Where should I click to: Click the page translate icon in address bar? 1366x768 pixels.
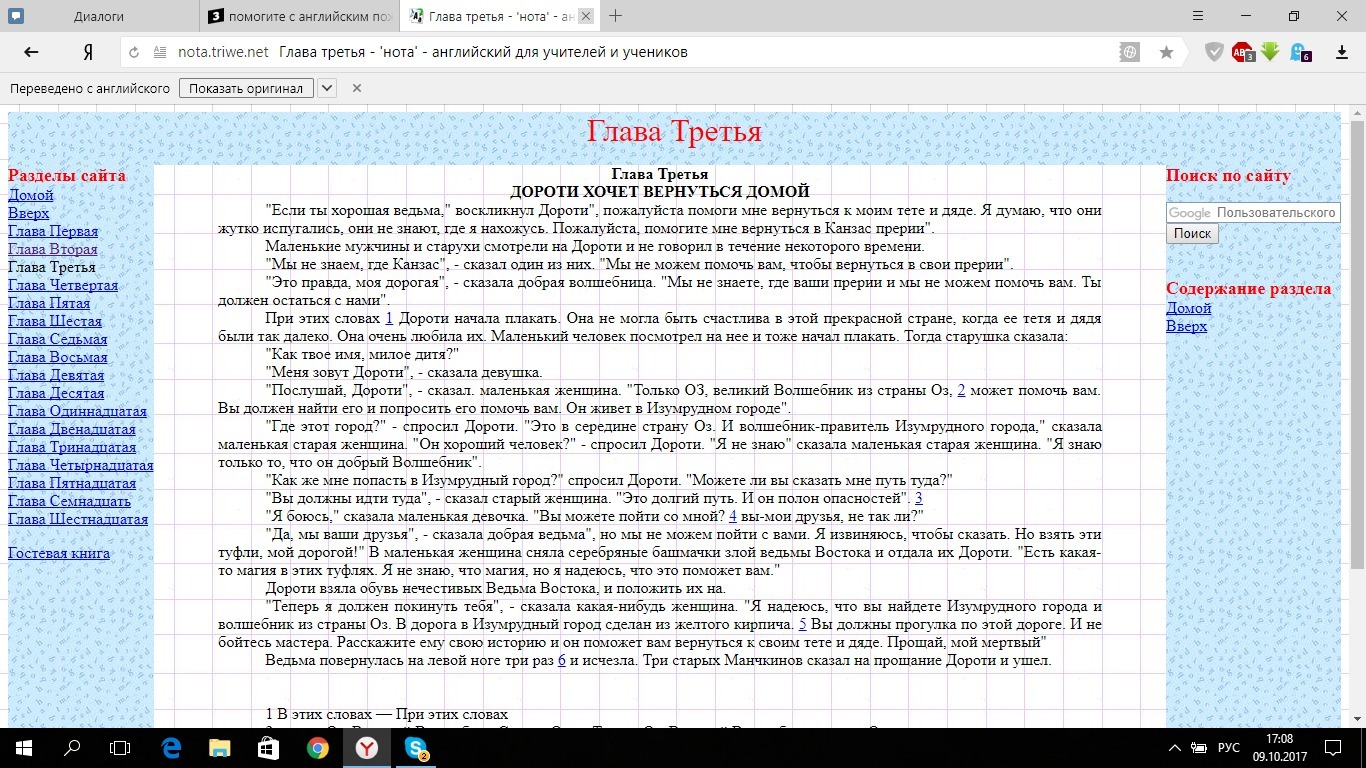point(1130,52)
